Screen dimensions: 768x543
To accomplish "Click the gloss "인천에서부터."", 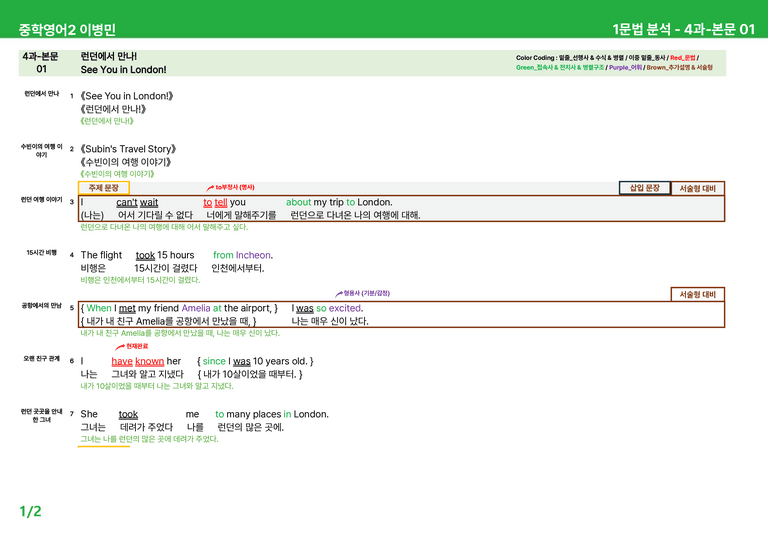I will point(238,268).
